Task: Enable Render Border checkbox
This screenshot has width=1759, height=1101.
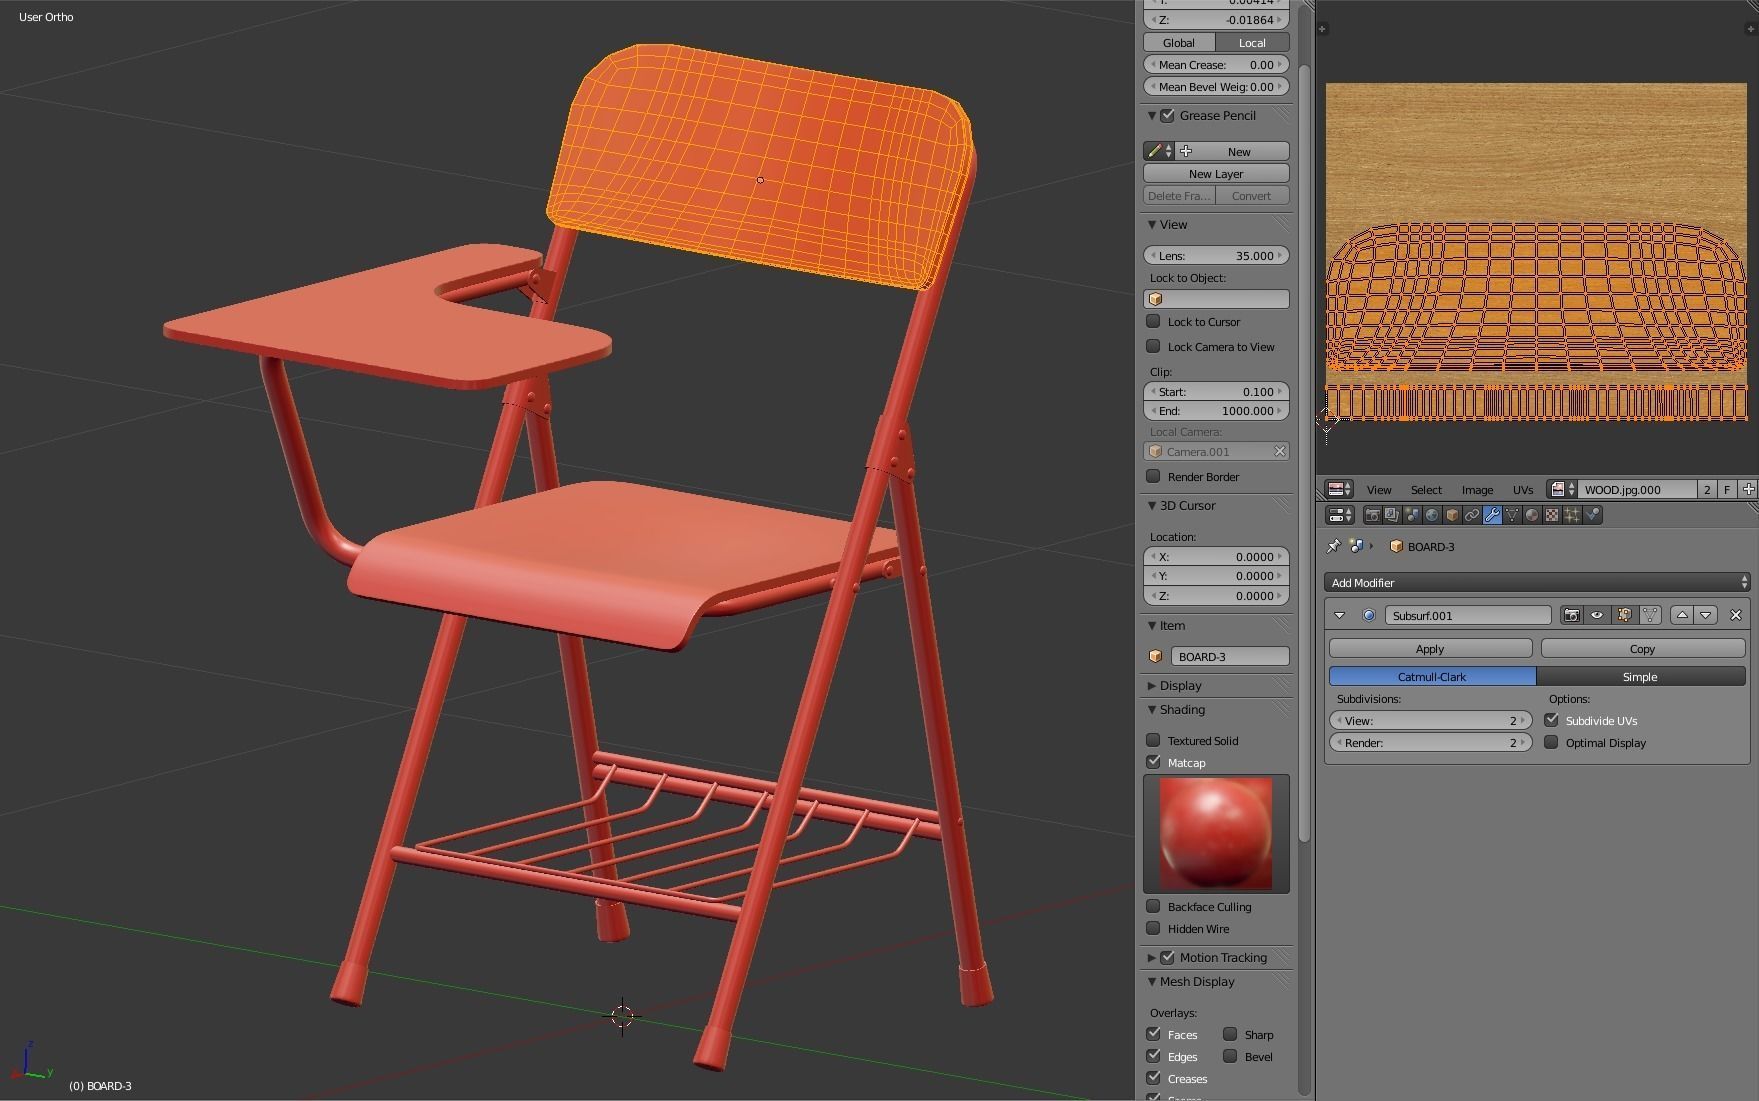Action: [x=1153, y=476]
